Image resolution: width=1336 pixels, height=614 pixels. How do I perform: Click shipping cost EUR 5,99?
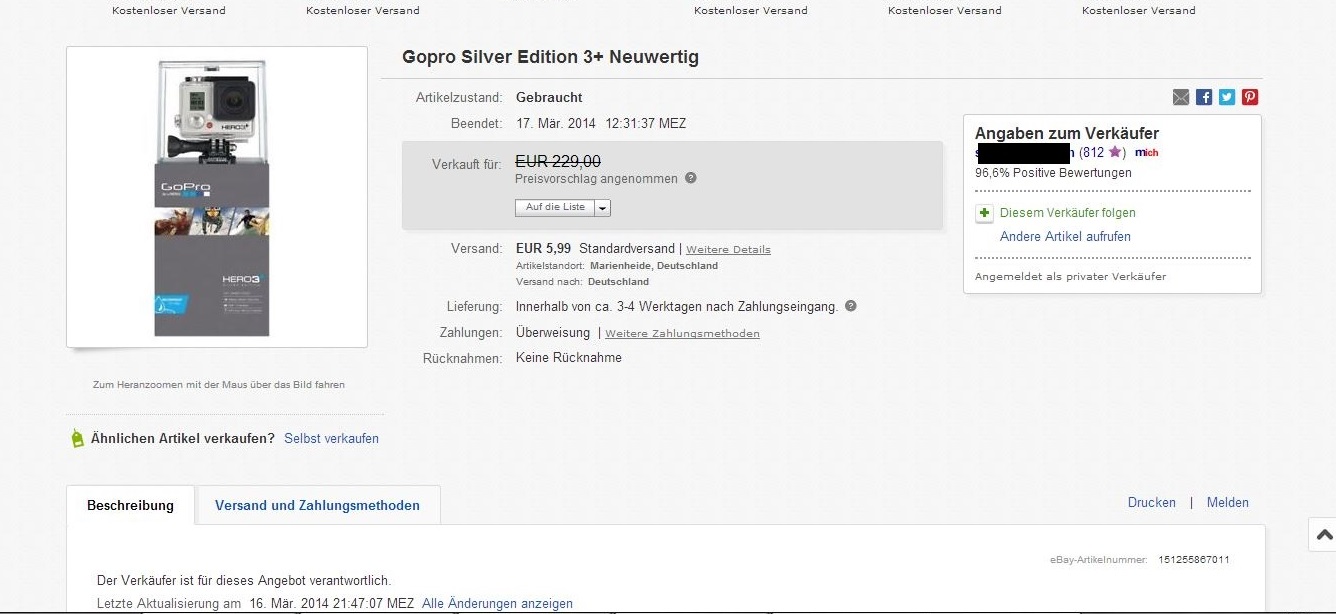coord(543,248)
